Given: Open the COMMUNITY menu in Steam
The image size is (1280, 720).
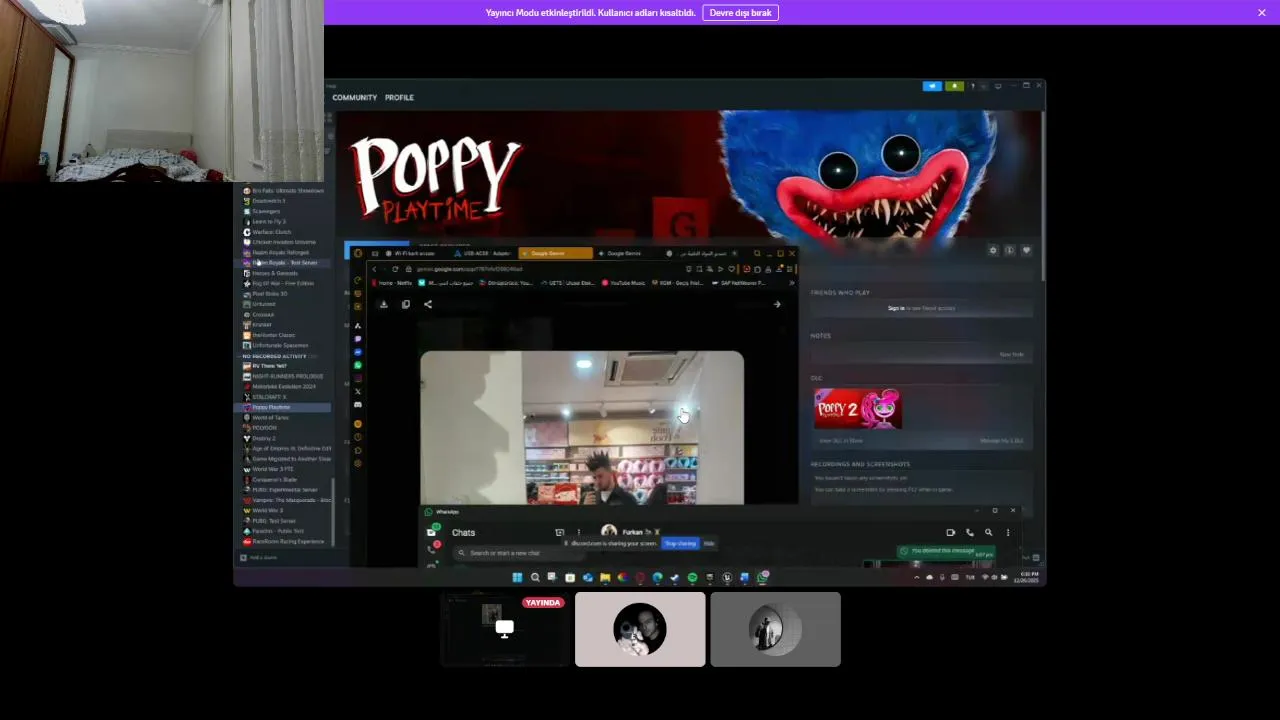Looking at the screenshot, I should [355, 98].
